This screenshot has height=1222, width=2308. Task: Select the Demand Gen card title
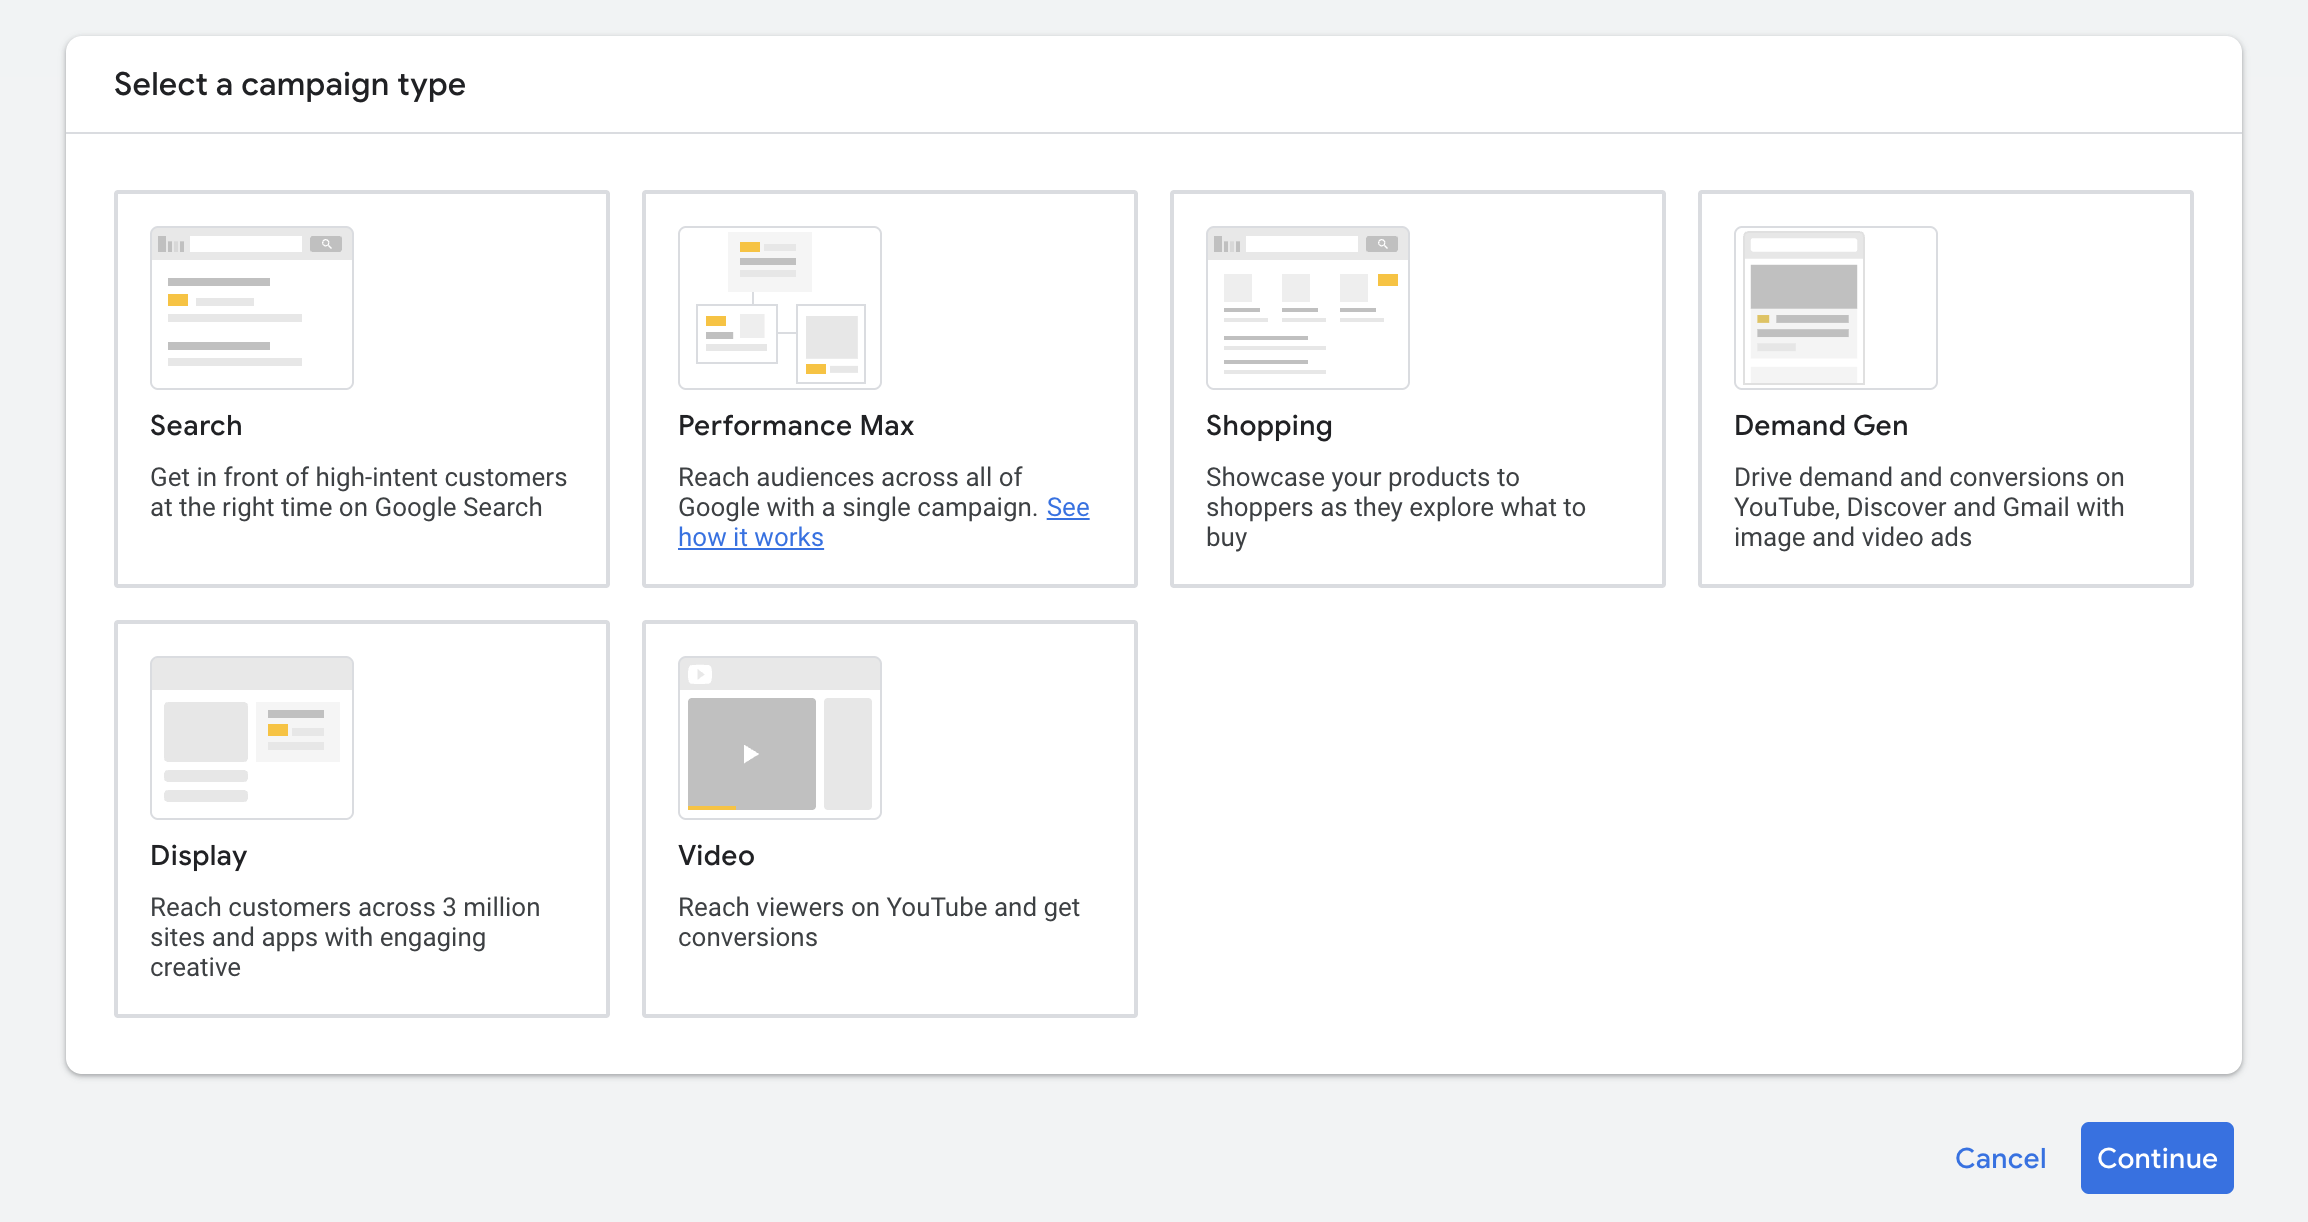click(x=1821, y=426)
